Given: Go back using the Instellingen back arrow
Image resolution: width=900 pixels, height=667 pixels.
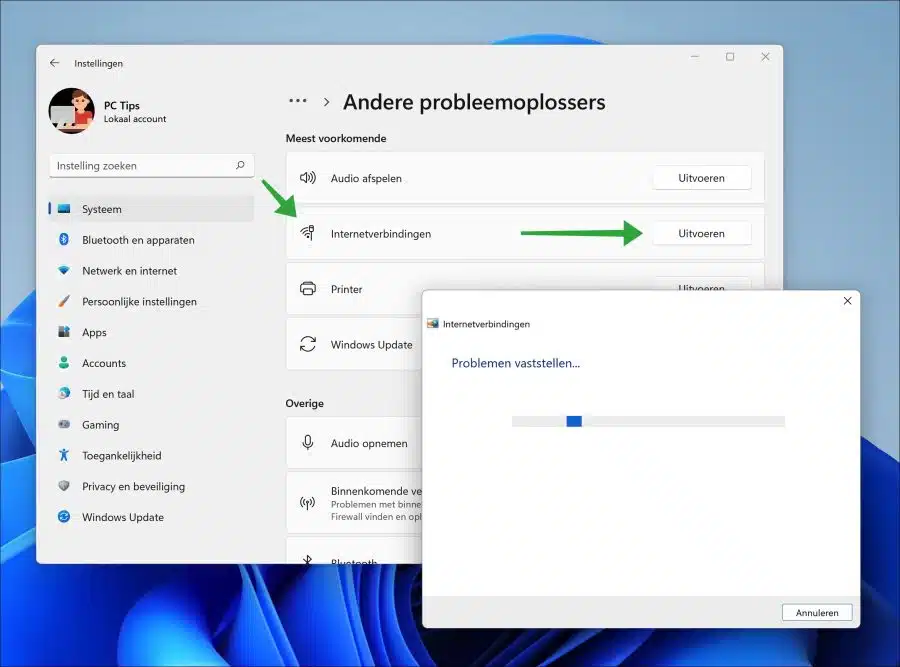Looking at the screenshot, I should click(x=55, y=63).
